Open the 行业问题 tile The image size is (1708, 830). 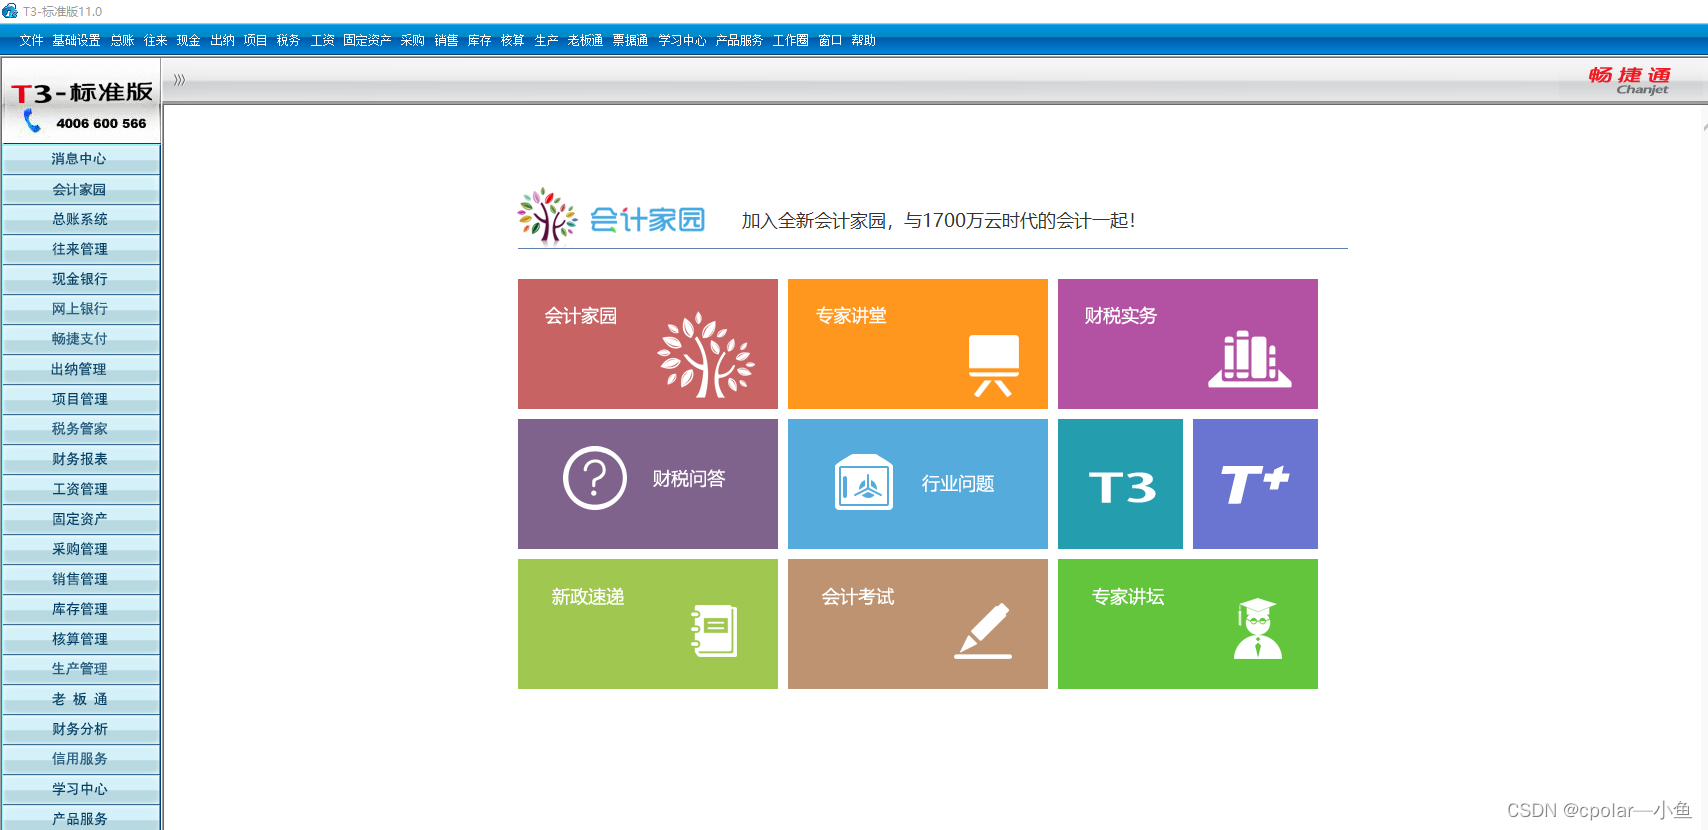coord(918,484)
